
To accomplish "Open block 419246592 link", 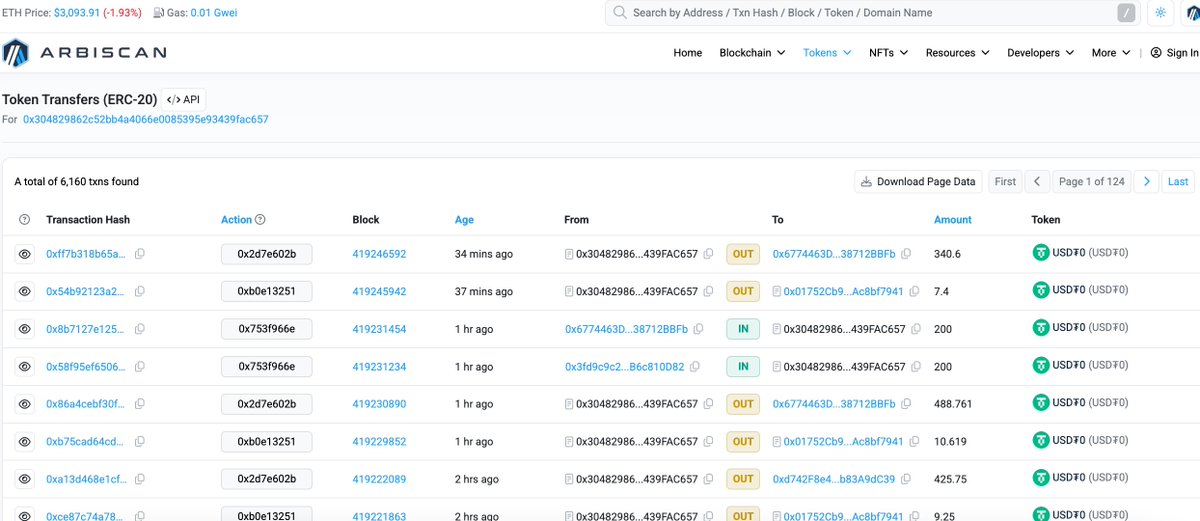I will pos(379,254).
